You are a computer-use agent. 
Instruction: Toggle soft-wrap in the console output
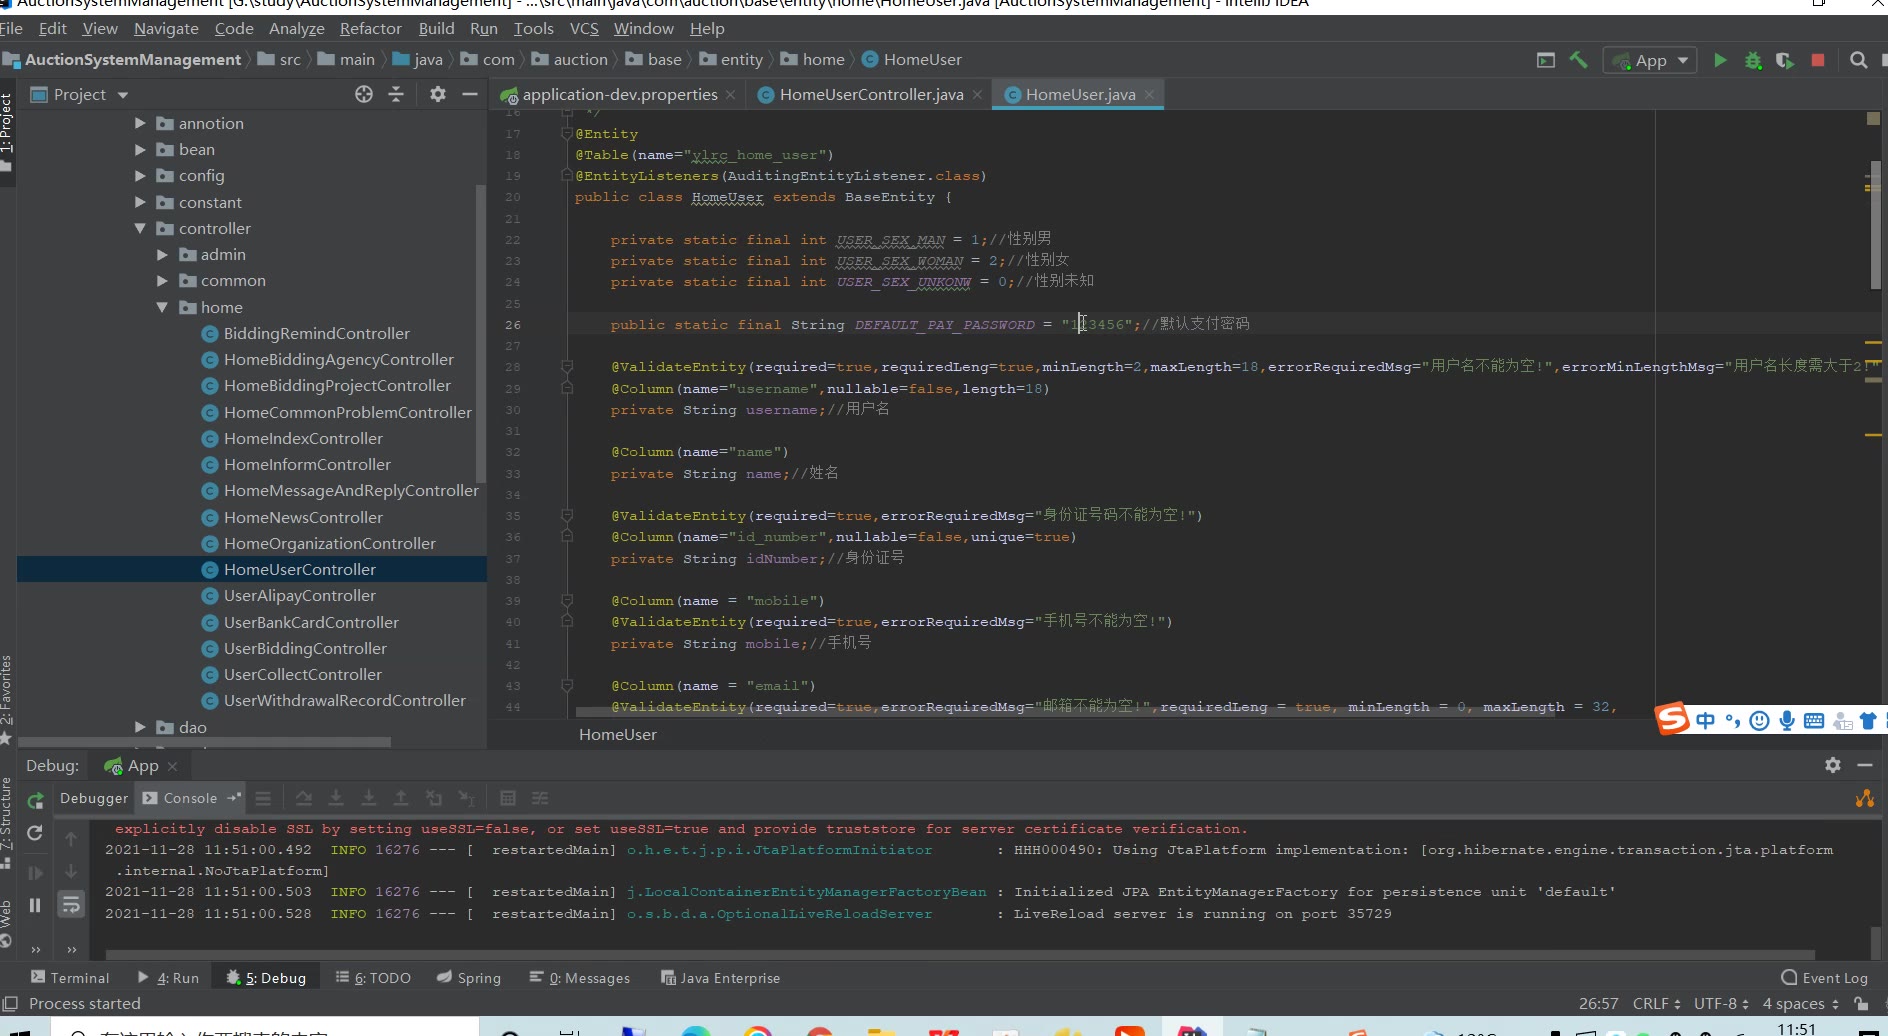pos(71,905)
